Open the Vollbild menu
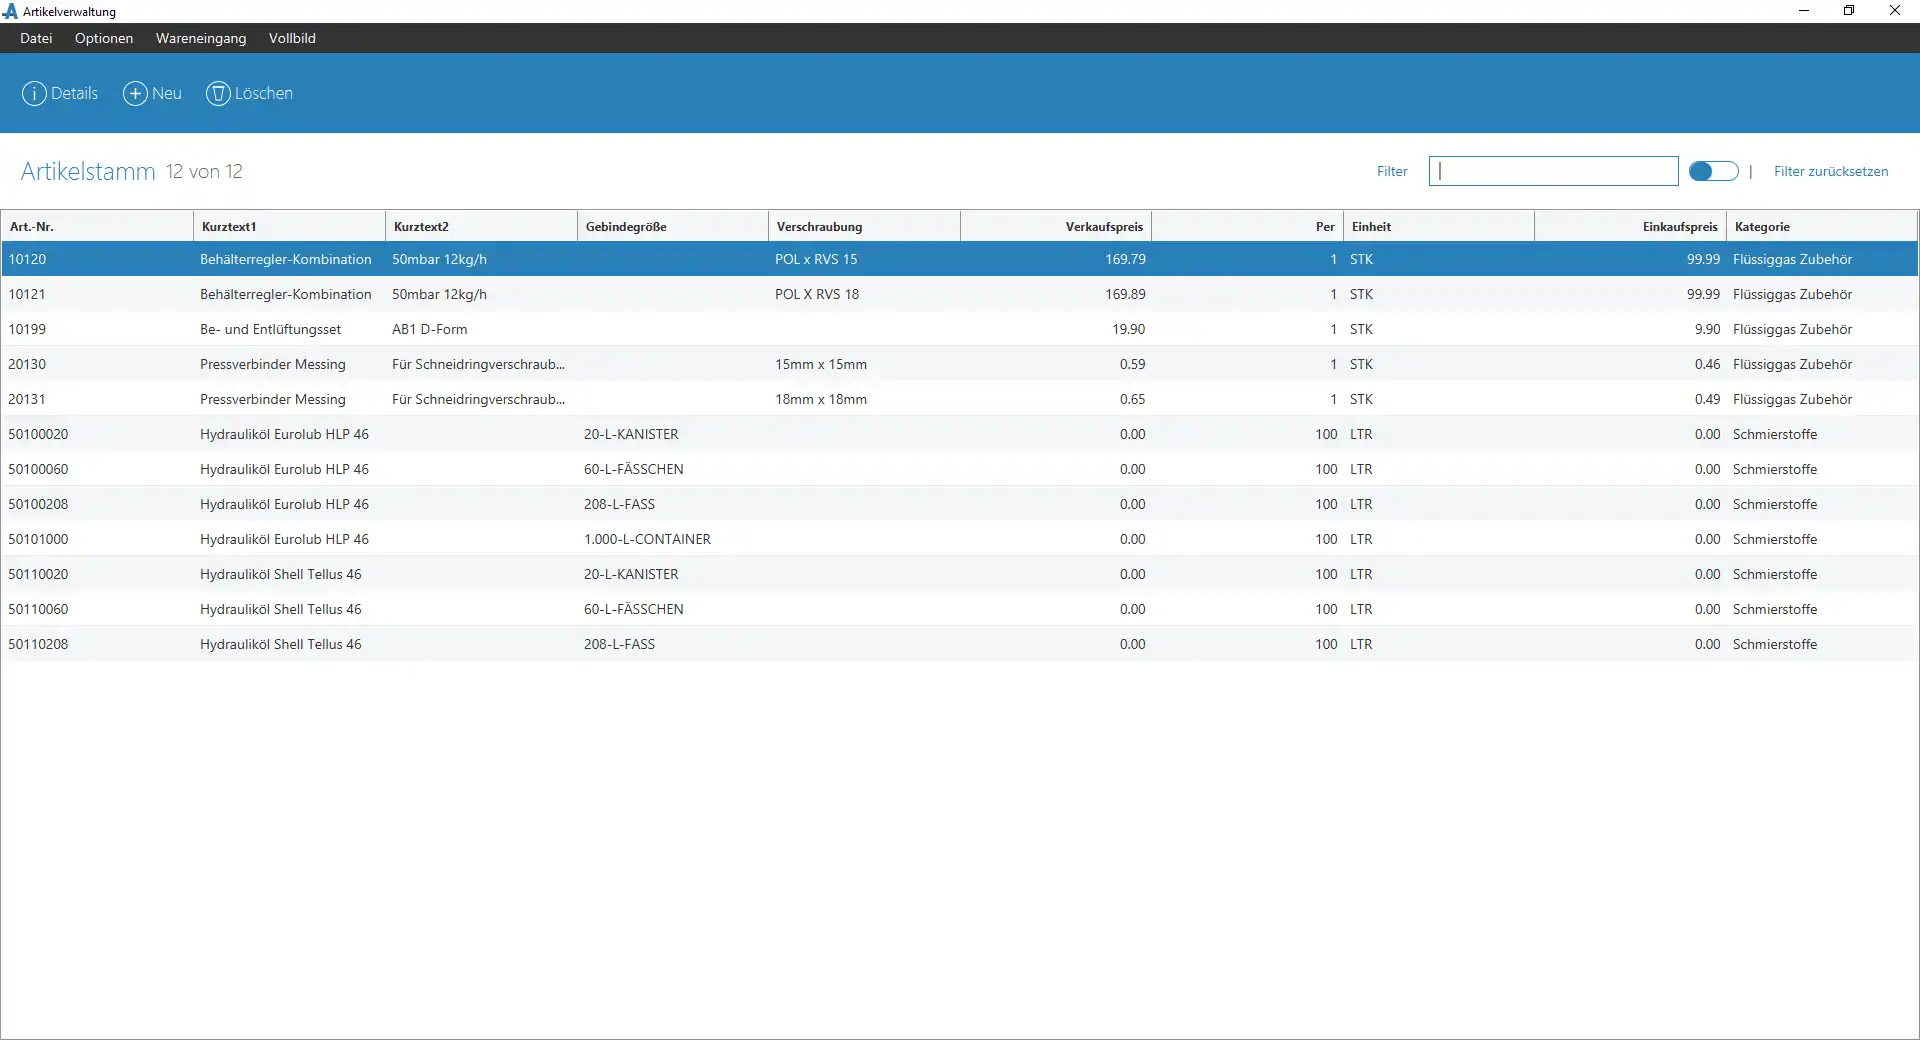 coord(292,38)
